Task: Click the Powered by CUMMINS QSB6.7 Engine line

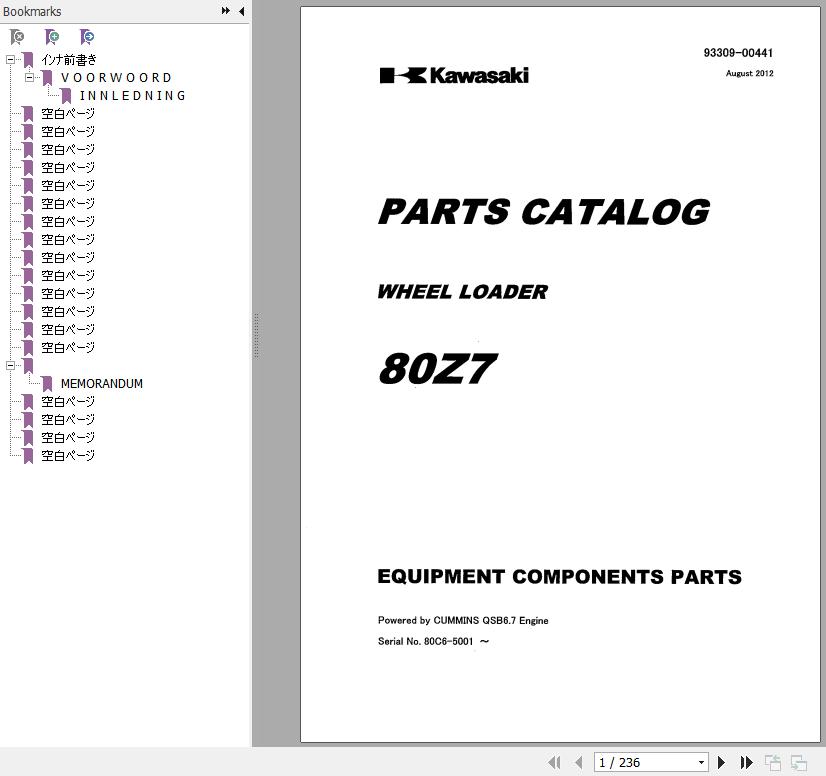Action: 463,621
